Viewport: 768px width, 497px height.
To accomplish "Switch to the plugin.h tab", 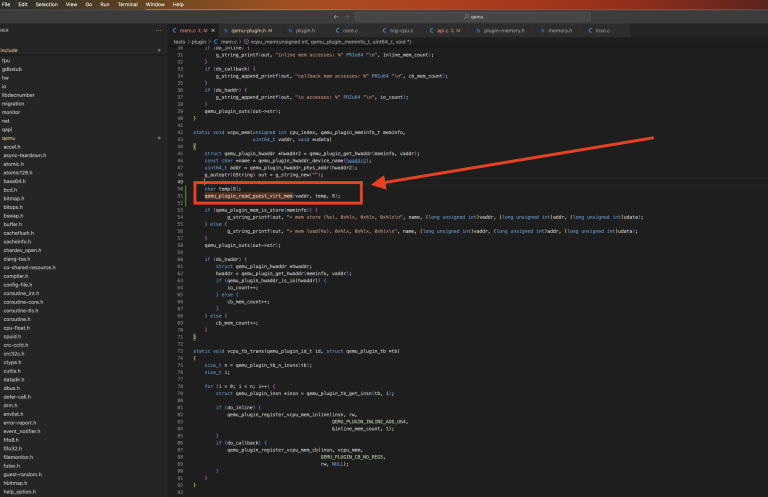I will tap(305, 30).
